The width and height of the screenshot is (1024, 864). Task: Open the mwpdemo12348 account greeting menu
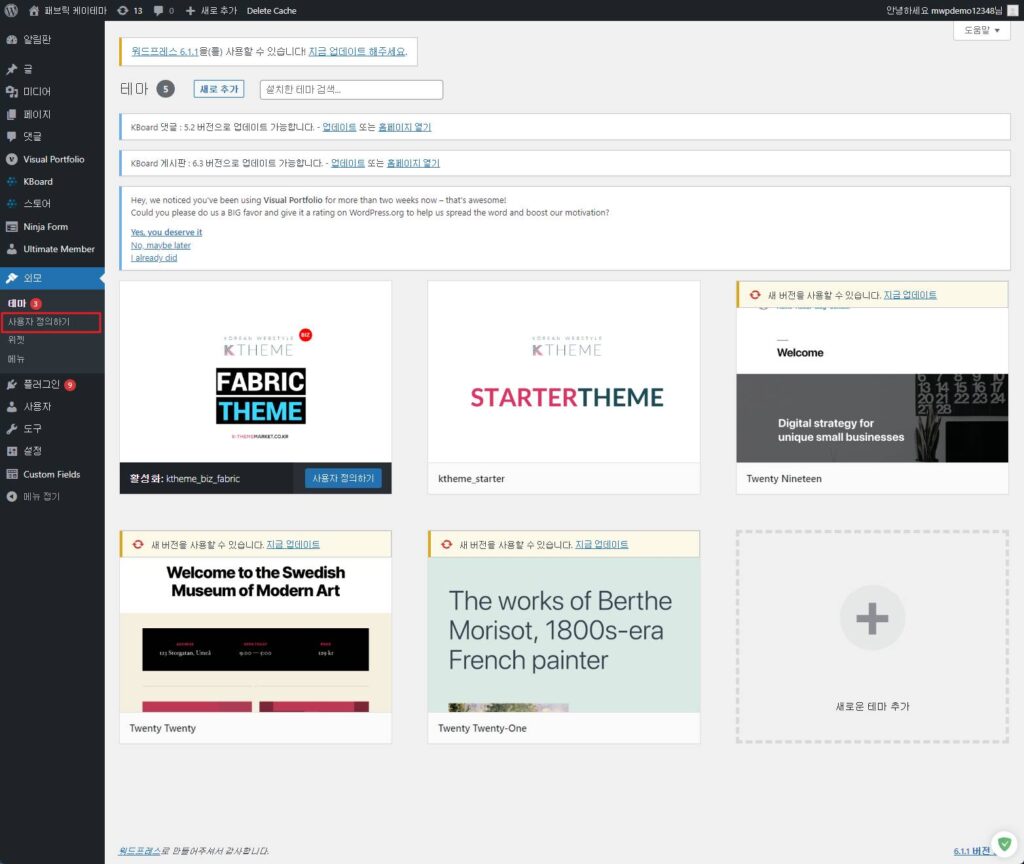[944, 10]
